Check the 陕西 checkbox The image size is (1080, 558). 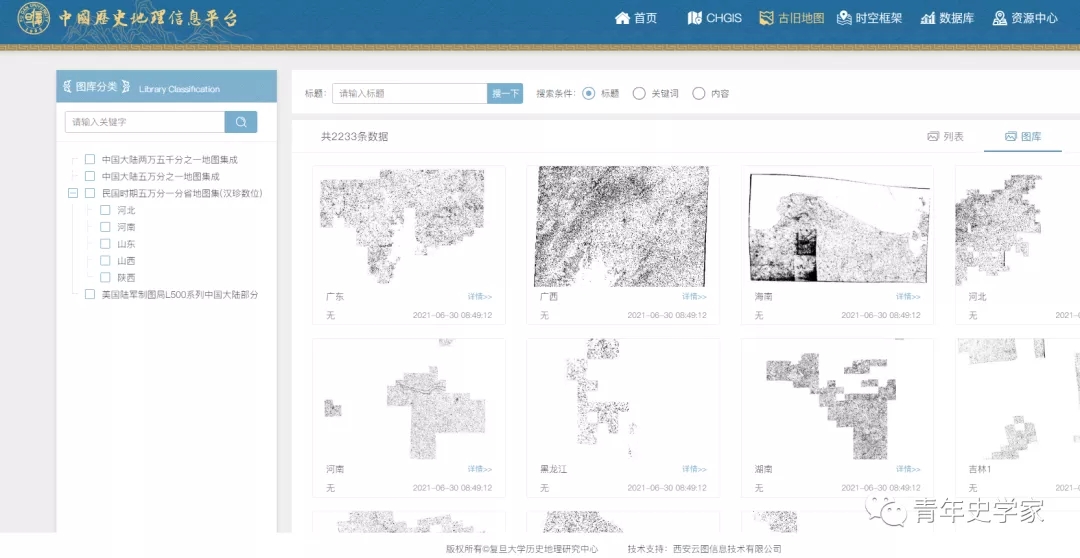[105, 277]
